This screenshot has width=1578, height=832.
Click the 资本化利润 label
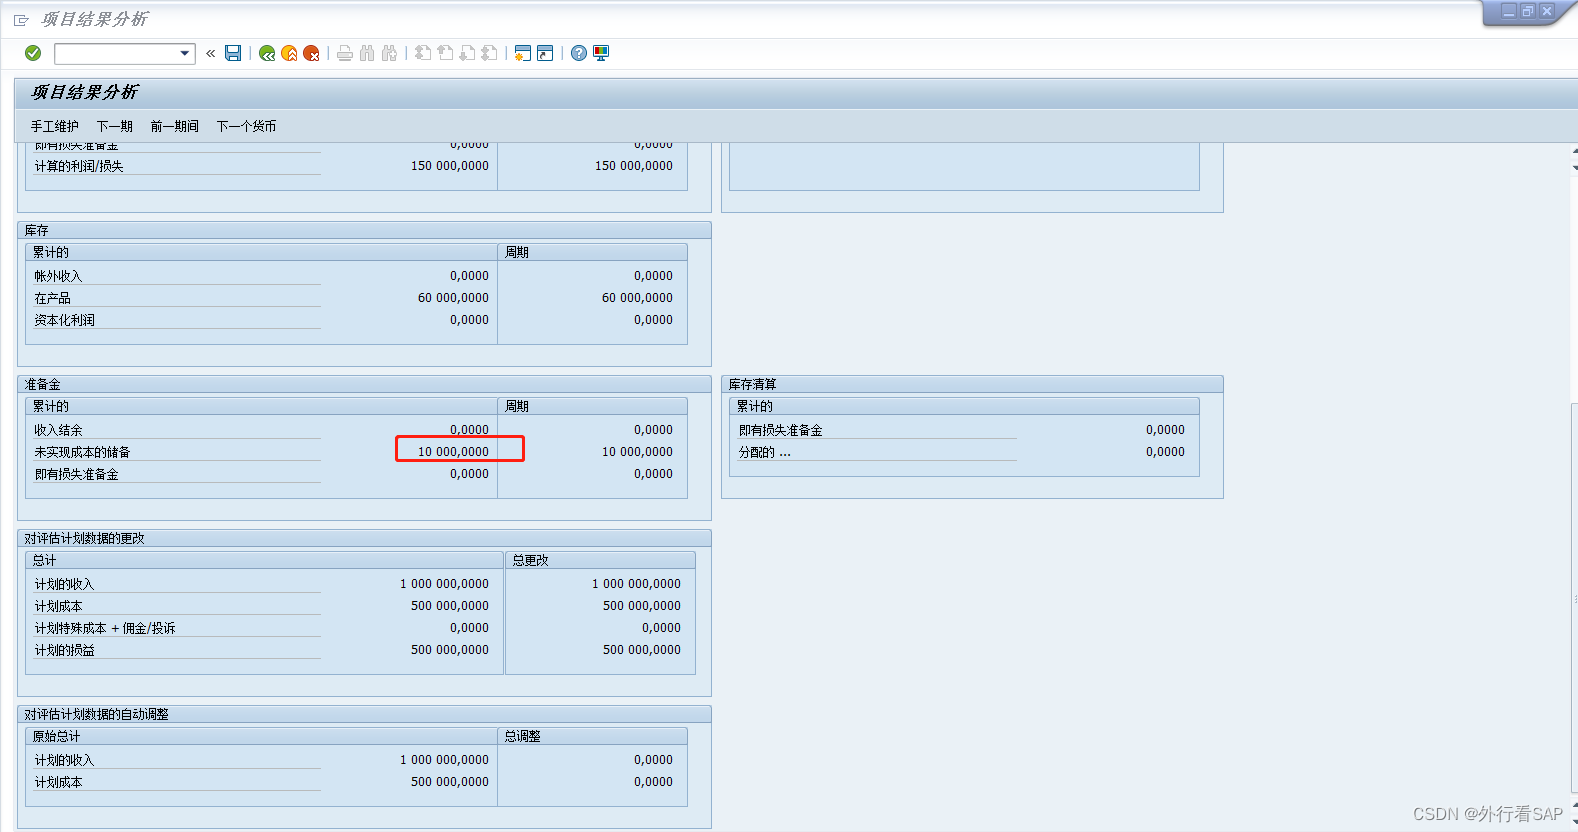64,320
